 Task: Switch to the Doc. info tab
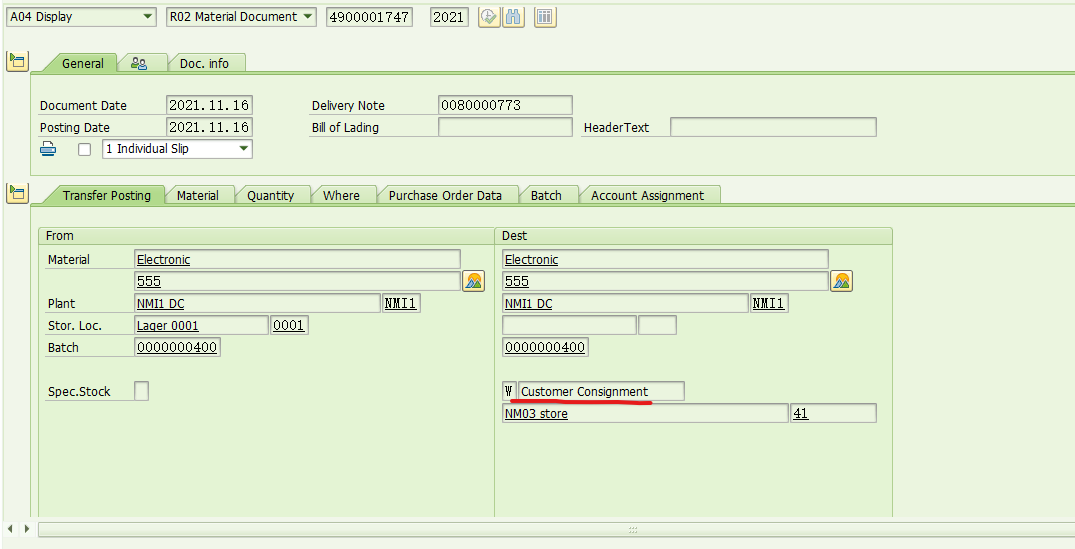click(x=204, y=63)
